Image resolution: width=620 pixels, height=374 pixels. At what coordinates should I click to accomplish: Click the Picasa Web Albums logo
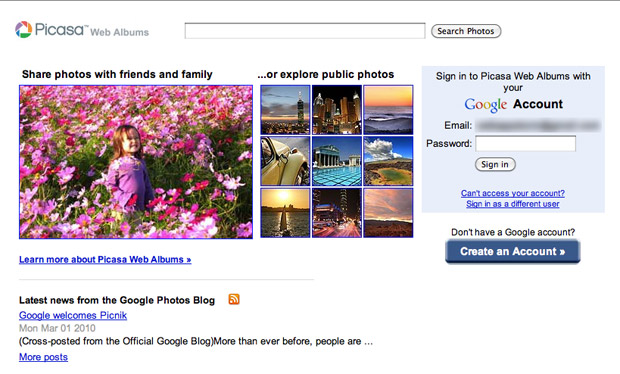(82, 30)
